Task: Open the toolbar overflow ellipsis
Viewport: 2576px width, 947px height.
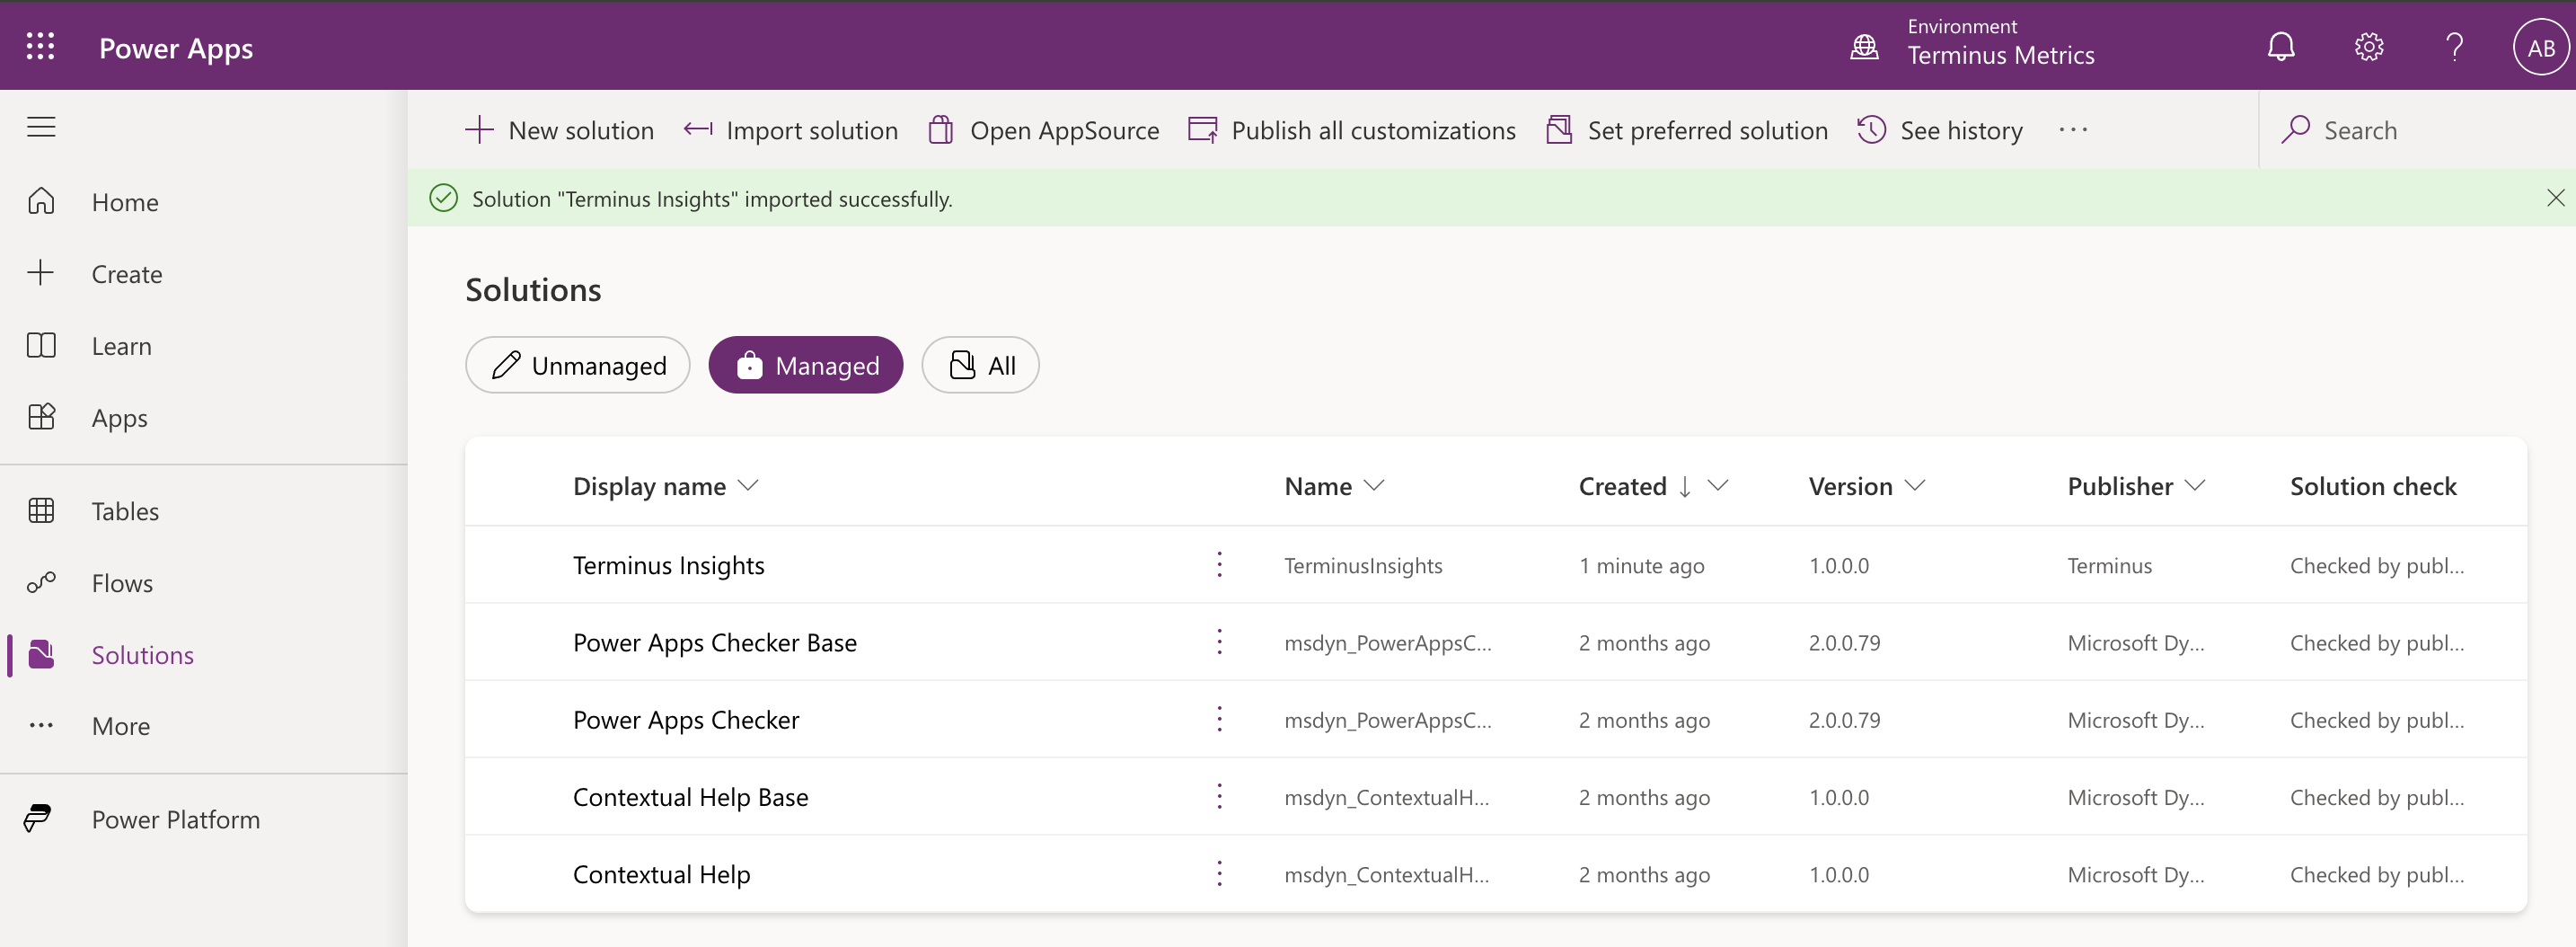Action: click(x=2073, y=130)
